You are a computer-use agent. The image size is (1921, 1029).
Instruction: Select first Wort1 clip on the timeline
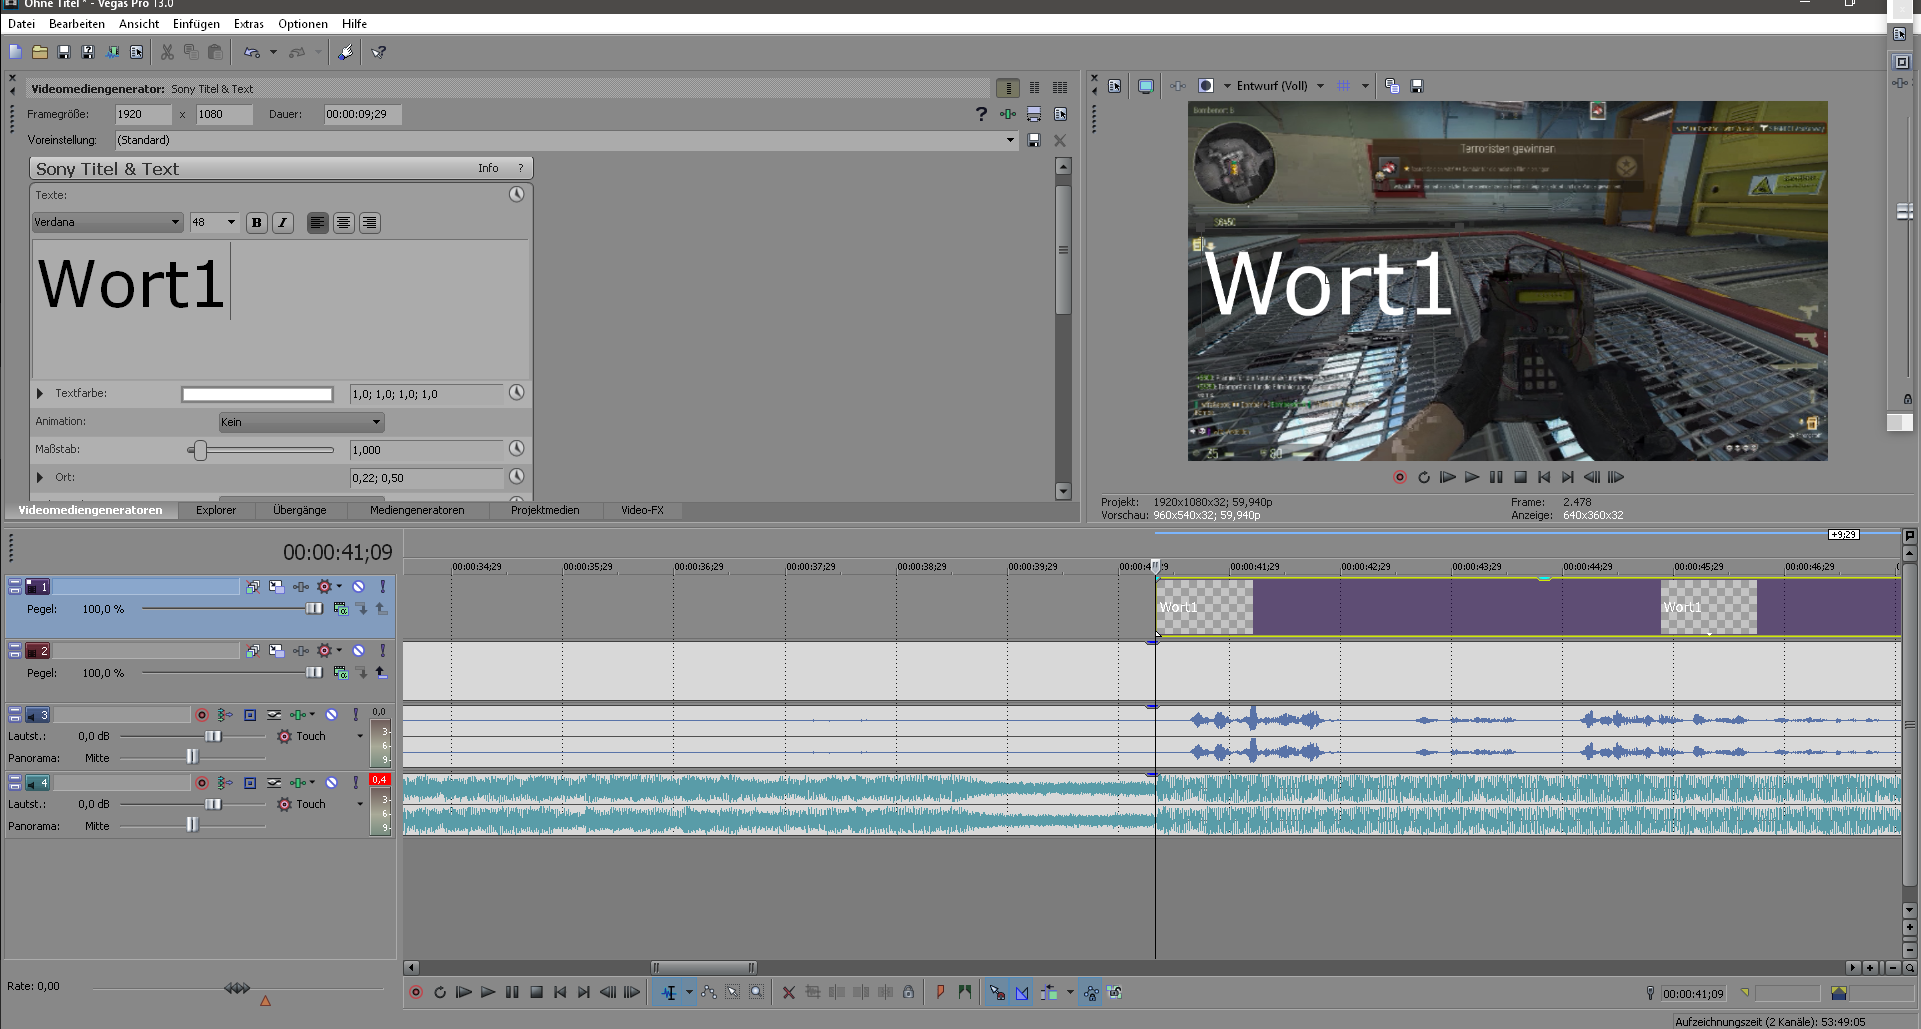[x=1204, y=607]
